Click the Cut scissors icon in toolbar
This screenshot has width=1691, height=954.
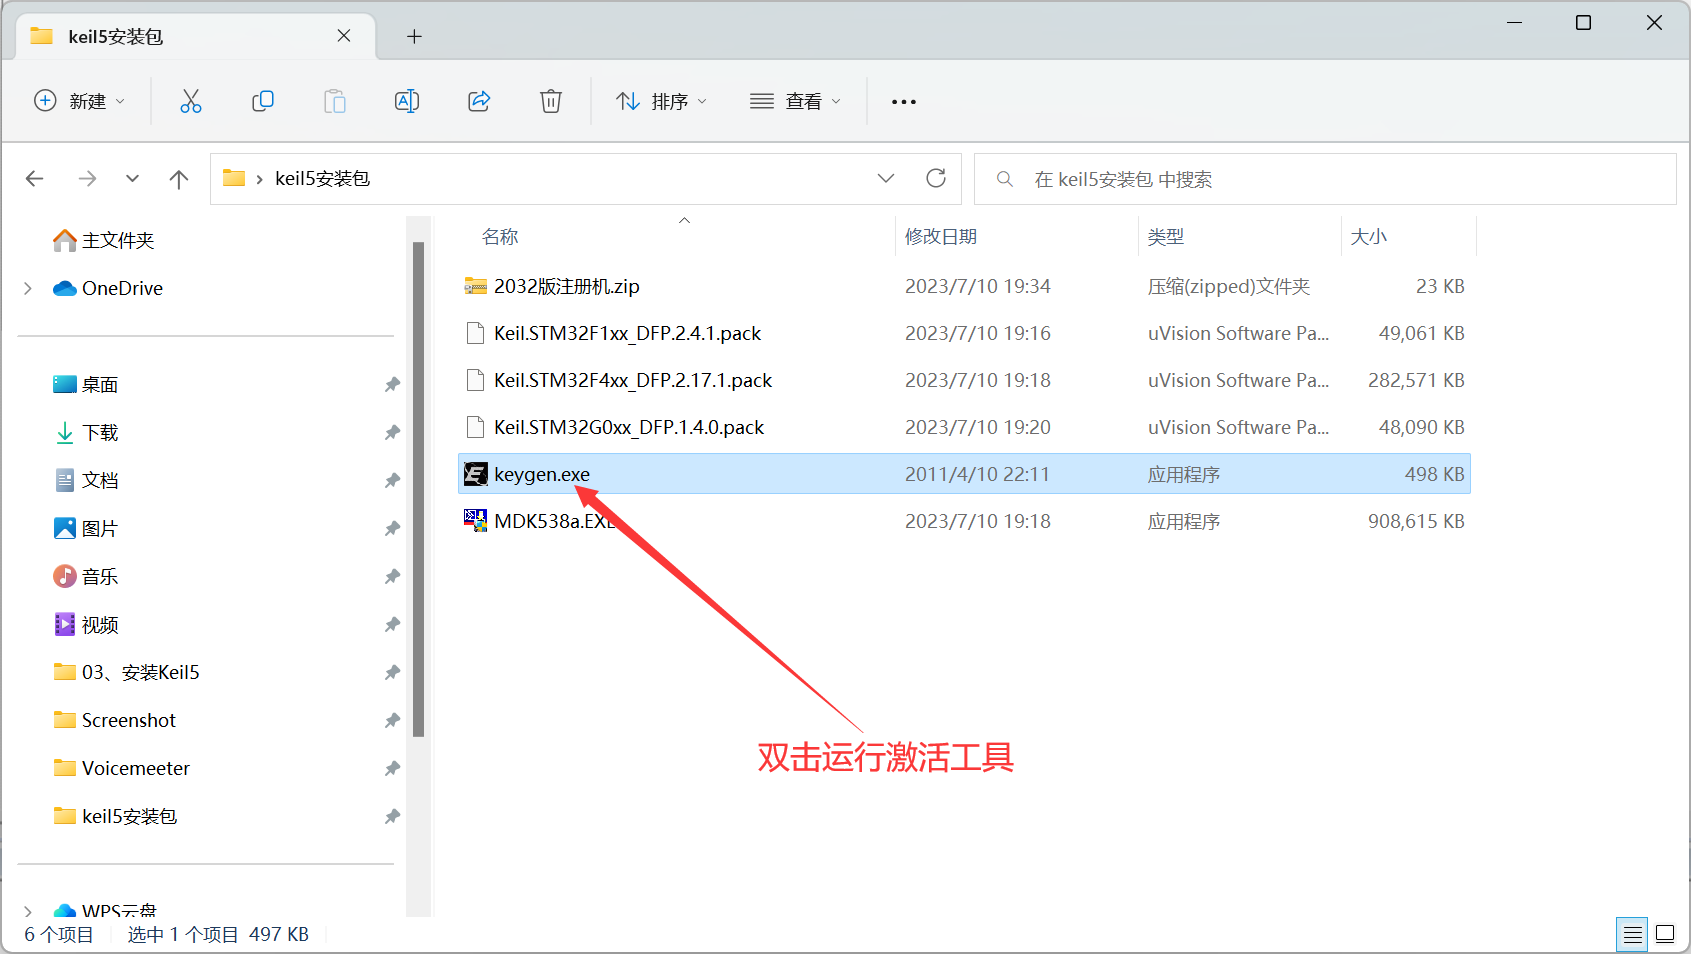click(191, 101)
